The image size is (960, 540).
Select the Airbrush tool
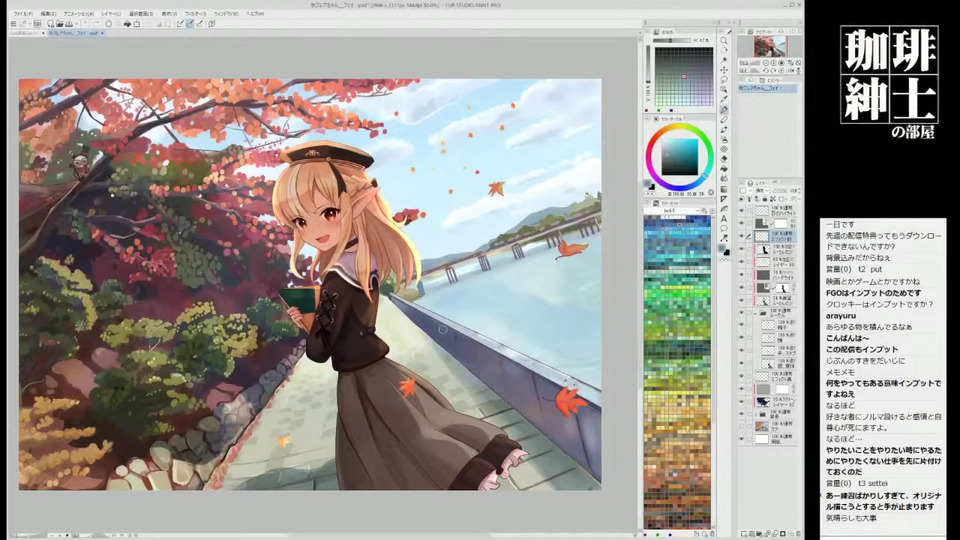point(724,139)
